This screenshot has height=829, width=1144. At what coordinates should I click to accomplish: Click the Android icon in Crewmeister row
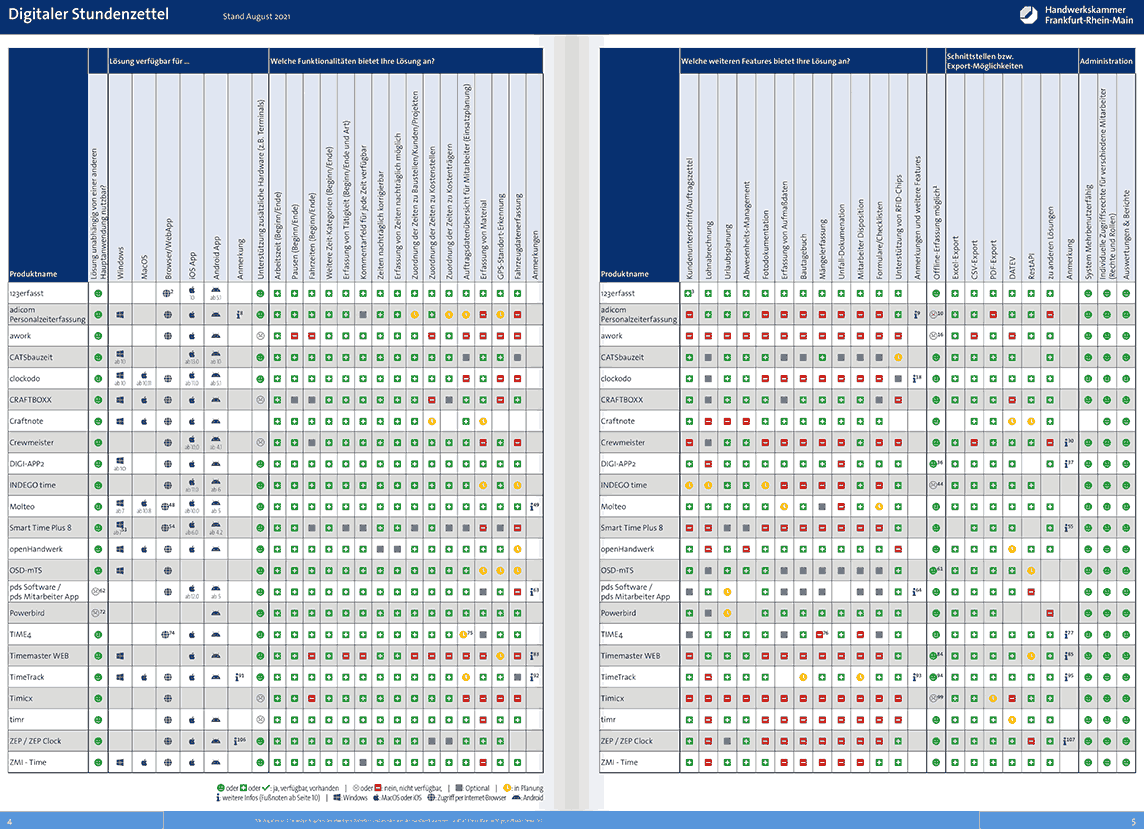(216, 440)
